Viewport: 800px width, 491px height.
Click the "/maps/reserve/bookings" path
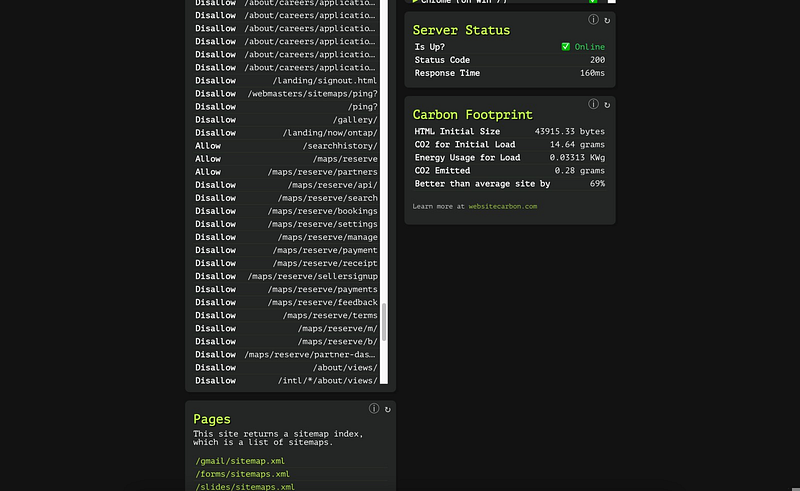(322, 211)
